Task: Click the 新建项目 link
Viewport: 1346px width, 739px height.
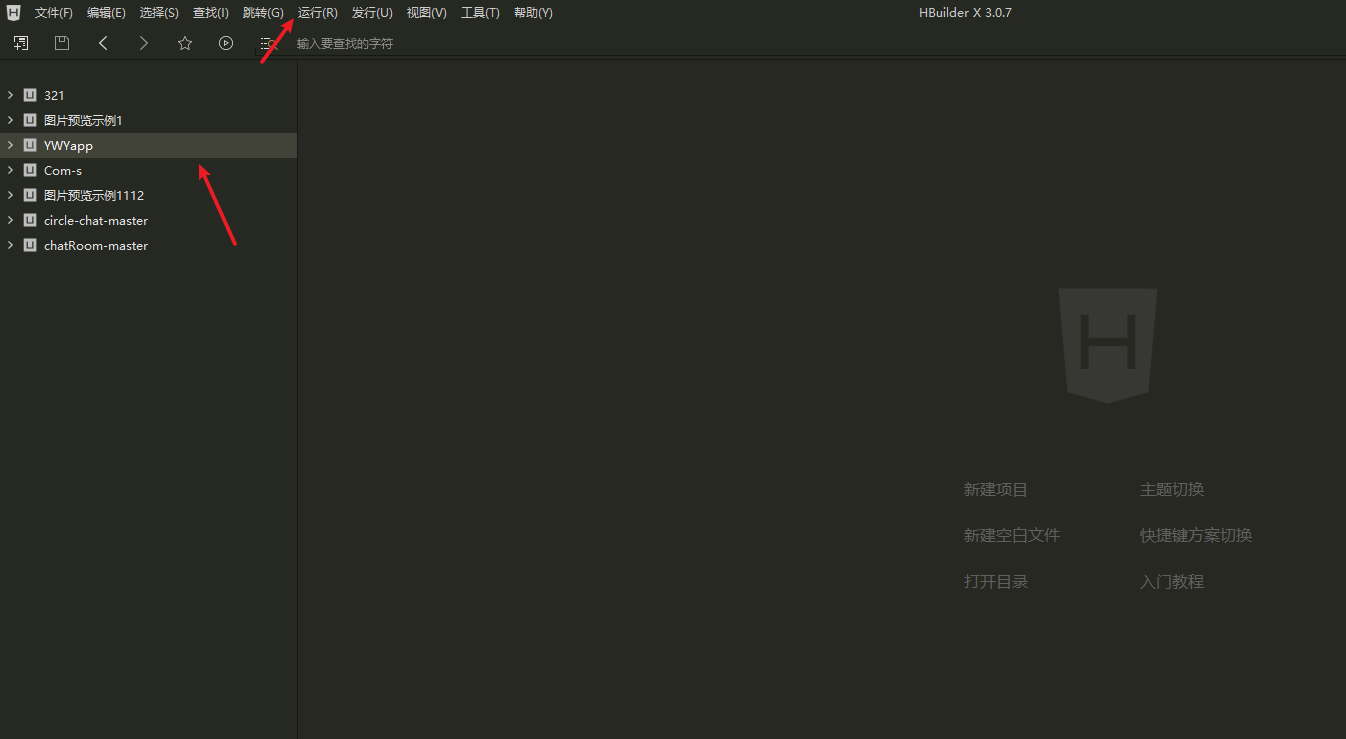Action: coord(996,490)
